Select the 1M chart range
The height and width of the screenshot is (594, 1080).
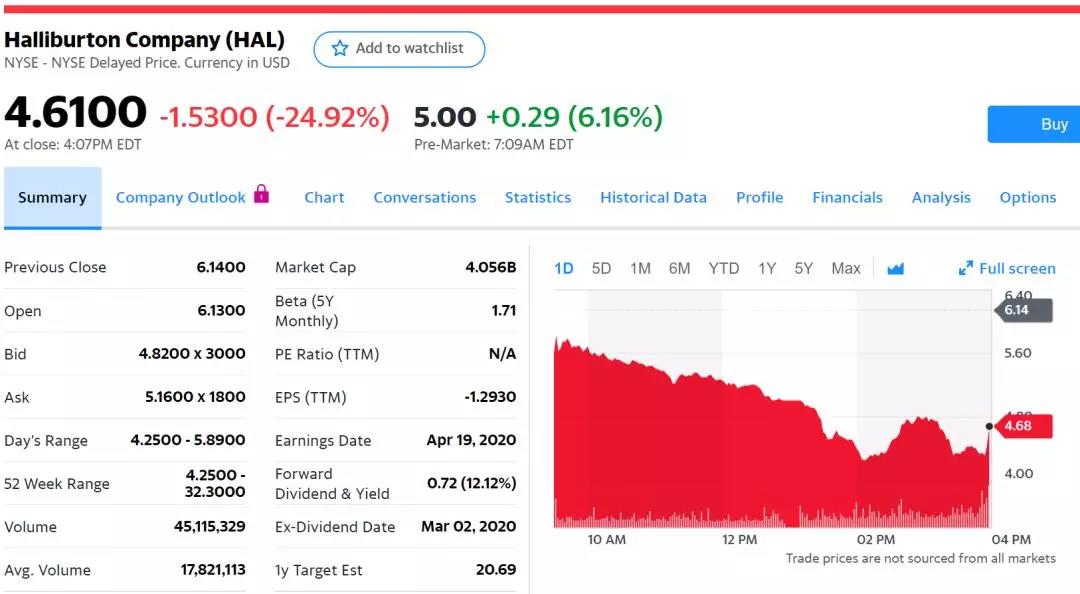[640, 268]
